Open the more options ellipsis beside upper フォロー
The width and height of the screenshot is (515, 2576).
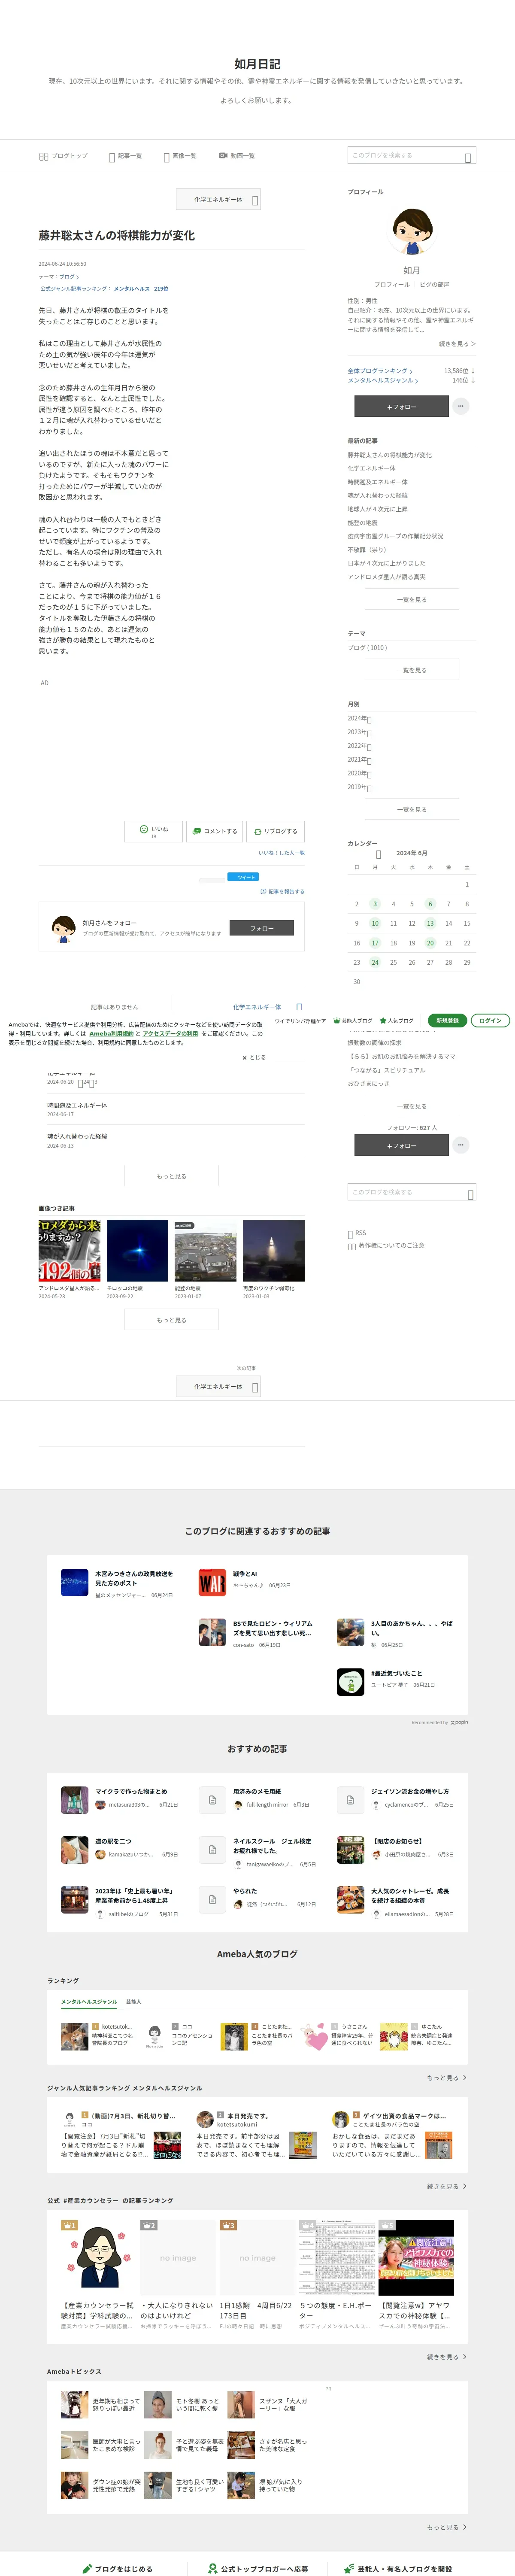tap(461, 406)
